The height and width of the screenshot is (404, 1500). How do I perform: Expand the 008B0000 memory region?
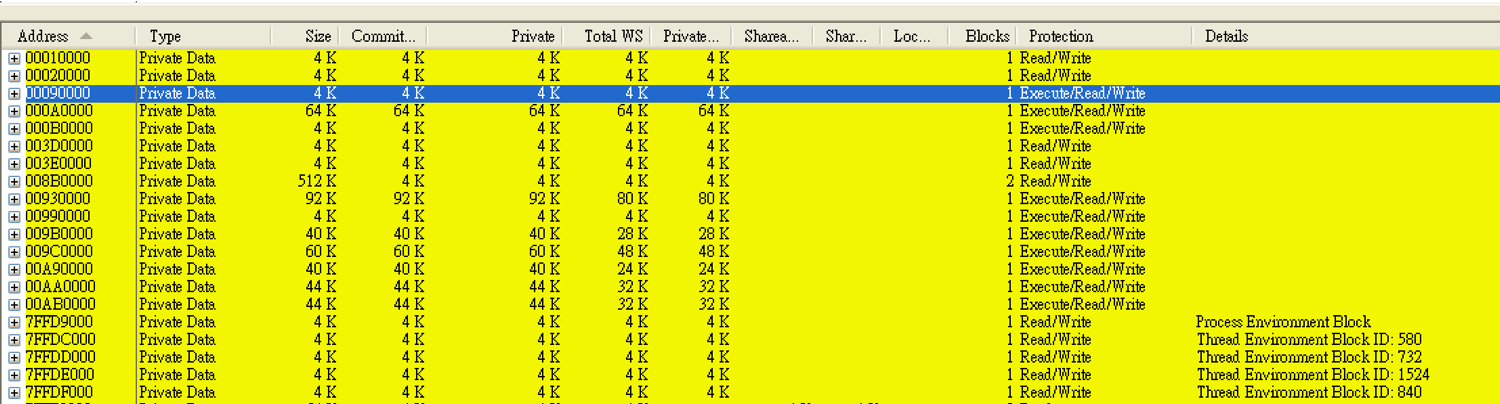pos(14,181)
